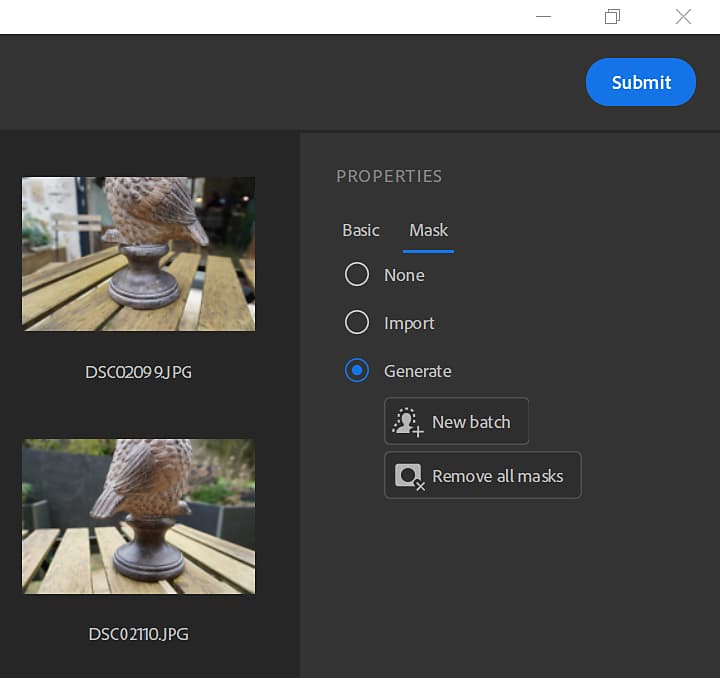Select the DSC02110.JPG thumbnail image

(x=139, y=516)
